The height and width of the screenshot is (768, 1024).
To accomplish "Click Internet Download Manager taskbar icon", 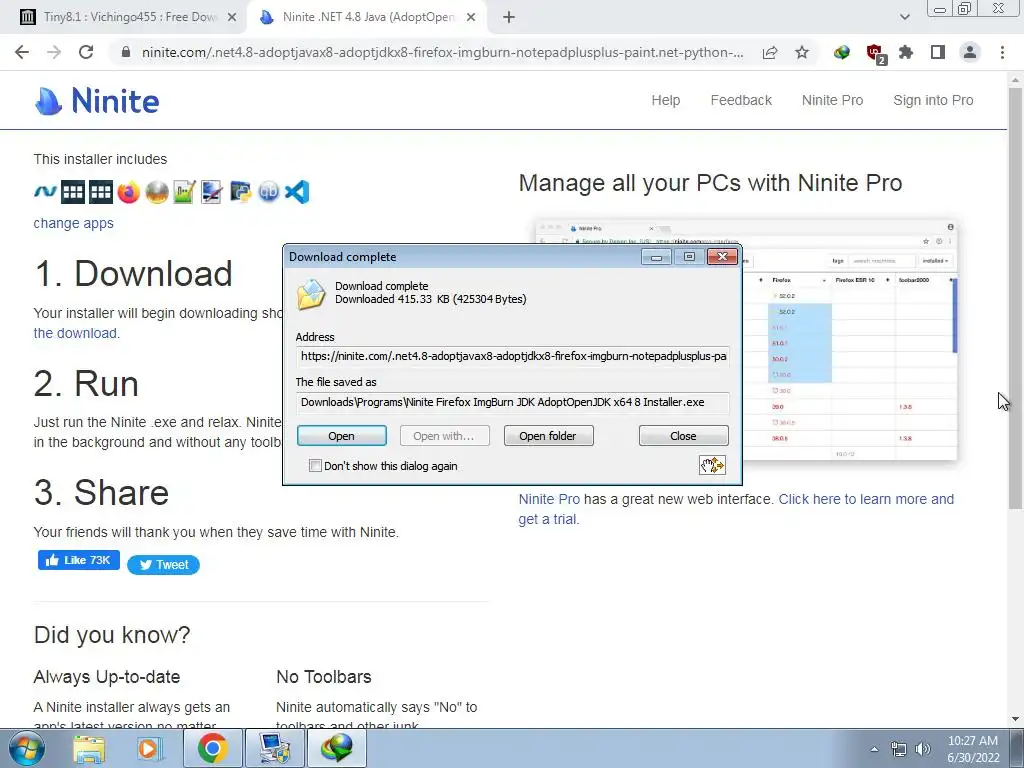I will point(337,748).
